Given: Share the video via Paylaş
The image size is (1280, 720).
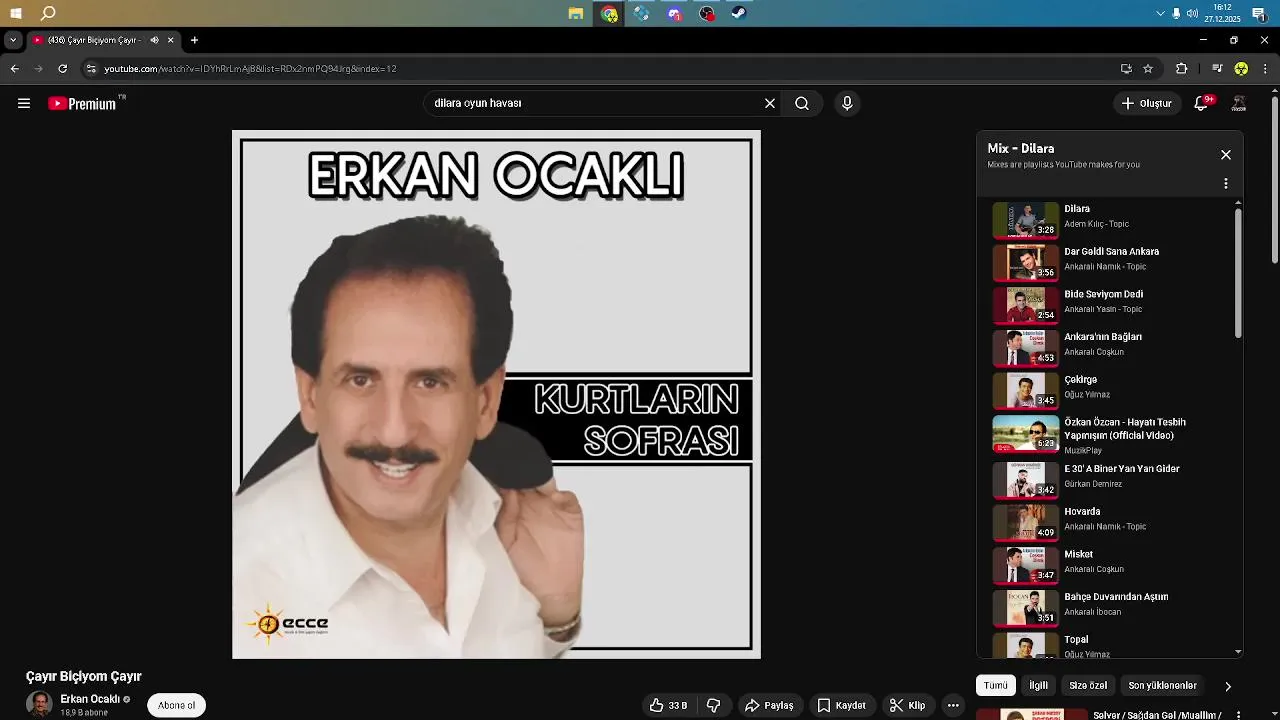Looking at the screenshot, I should click(x=769, y=705).
